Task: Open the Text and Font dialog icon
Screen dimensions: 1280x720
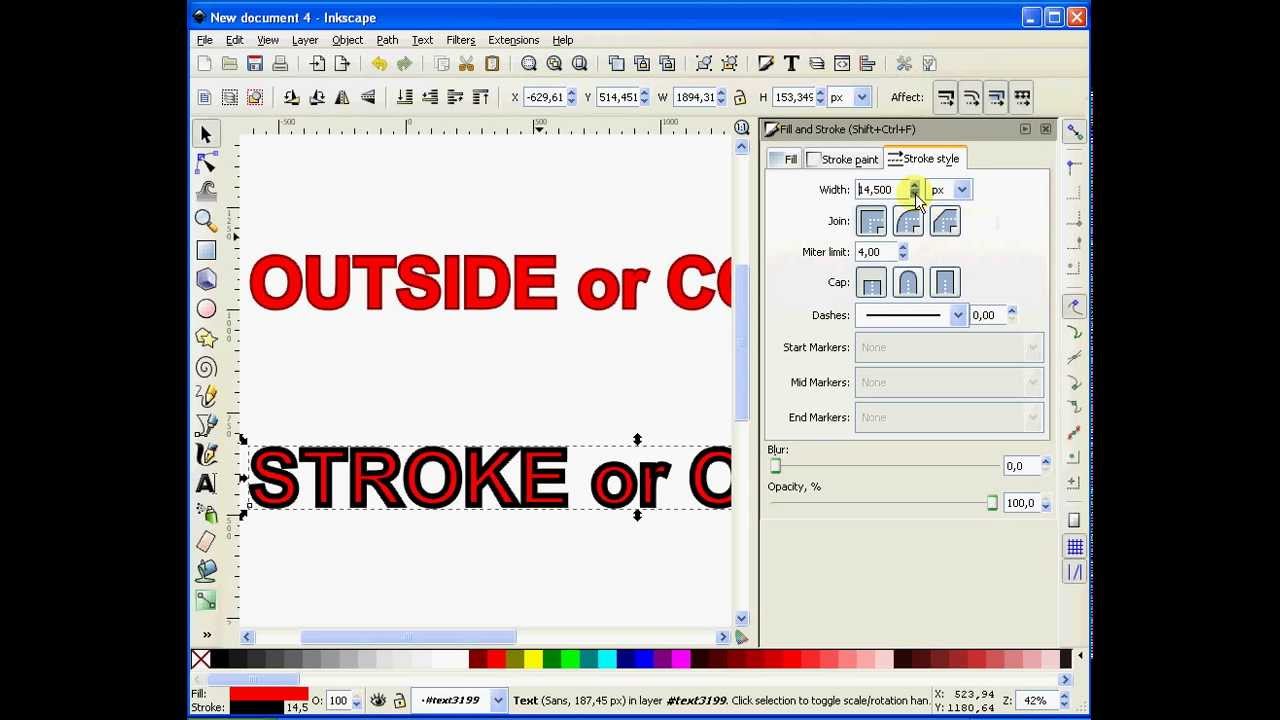Action: [791, 64]
